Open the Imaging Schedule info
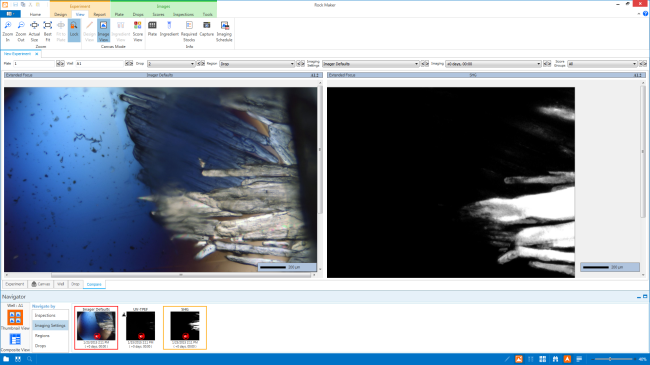 point(224,31)
